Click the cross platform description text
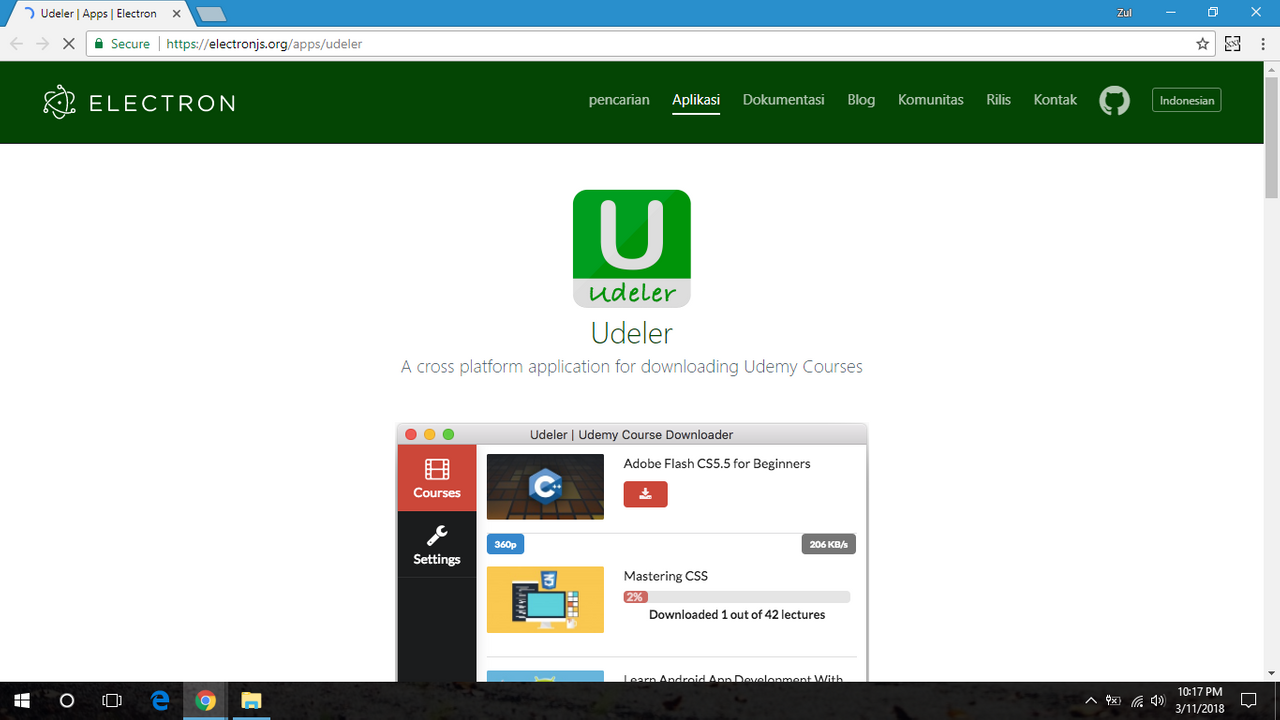 pyautogui.click(x=631, y=367)
